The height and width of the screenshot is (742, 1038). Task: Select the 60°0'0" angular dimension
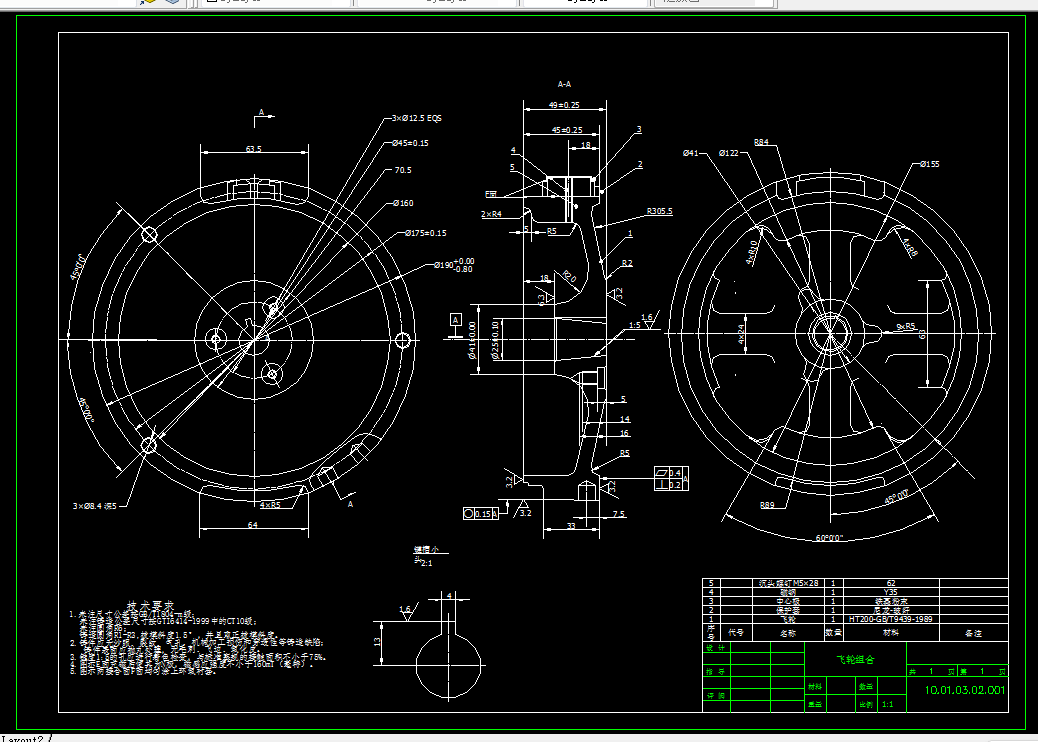(x=829, y=538)
